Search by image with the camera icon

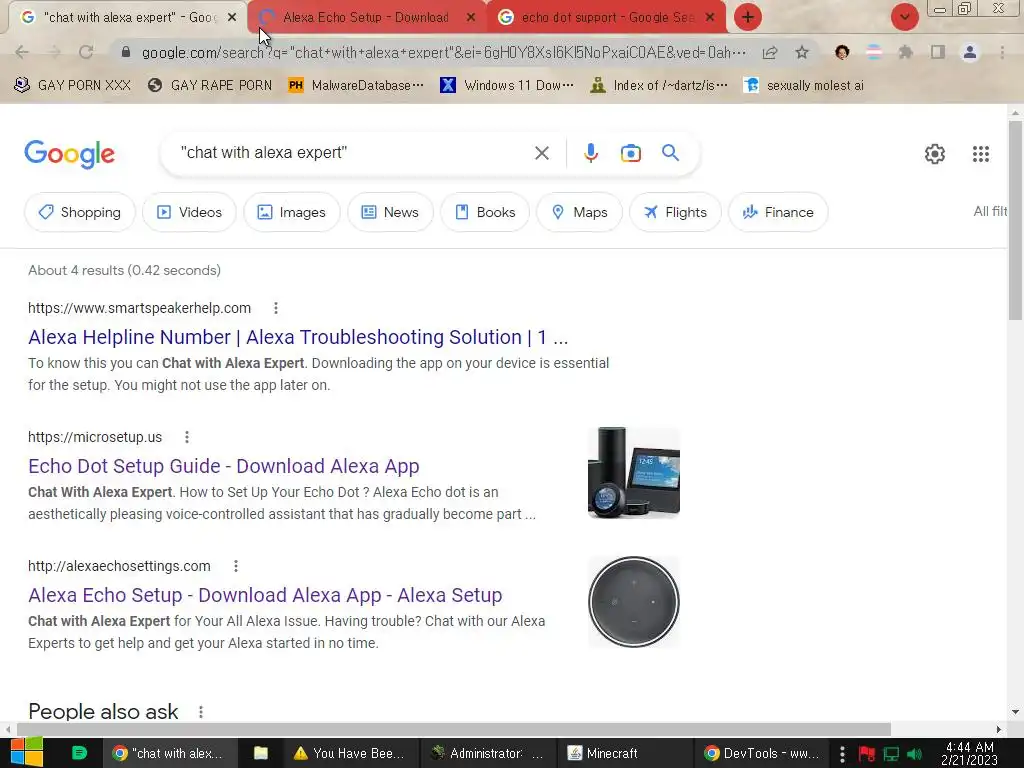pos(630,153)
